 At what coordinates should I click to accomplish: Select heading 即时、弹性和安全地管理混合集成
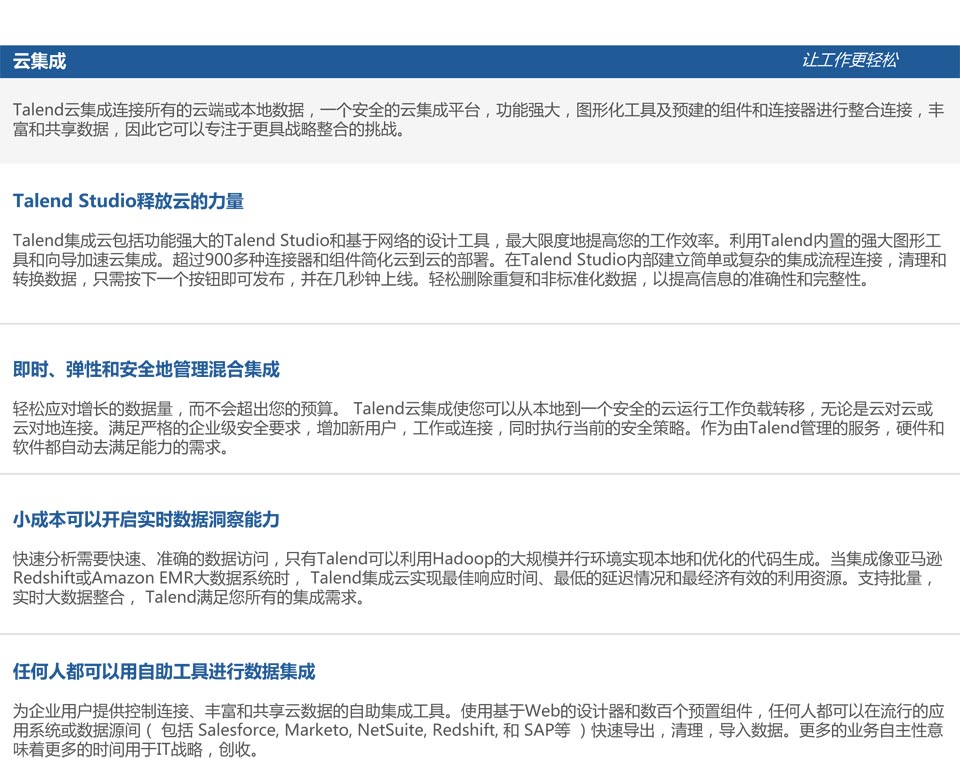click(146, 370)
